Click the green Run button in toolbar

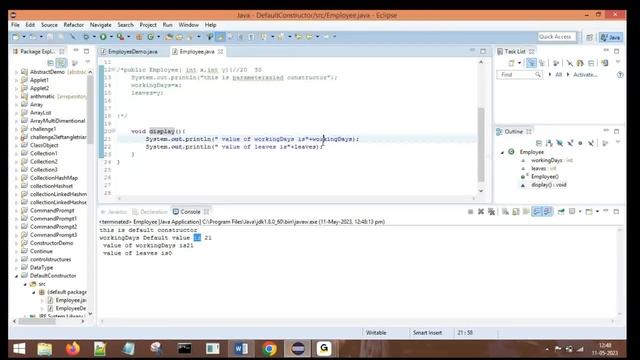[103, 37]
